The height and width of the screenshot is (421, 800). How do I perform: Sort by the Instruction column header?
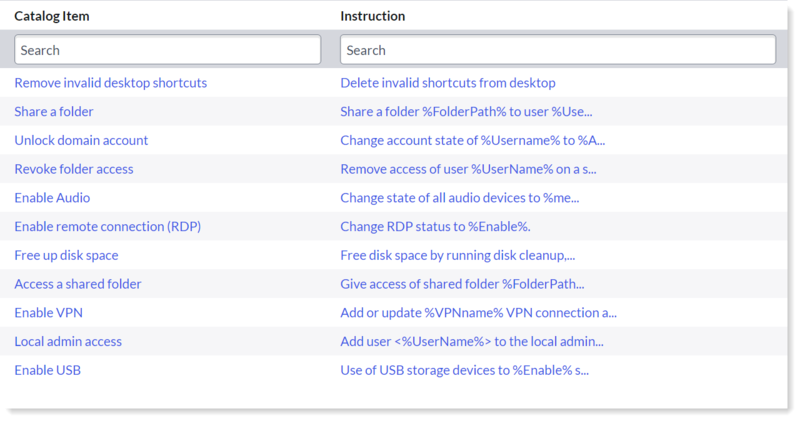tap(372, 16)
